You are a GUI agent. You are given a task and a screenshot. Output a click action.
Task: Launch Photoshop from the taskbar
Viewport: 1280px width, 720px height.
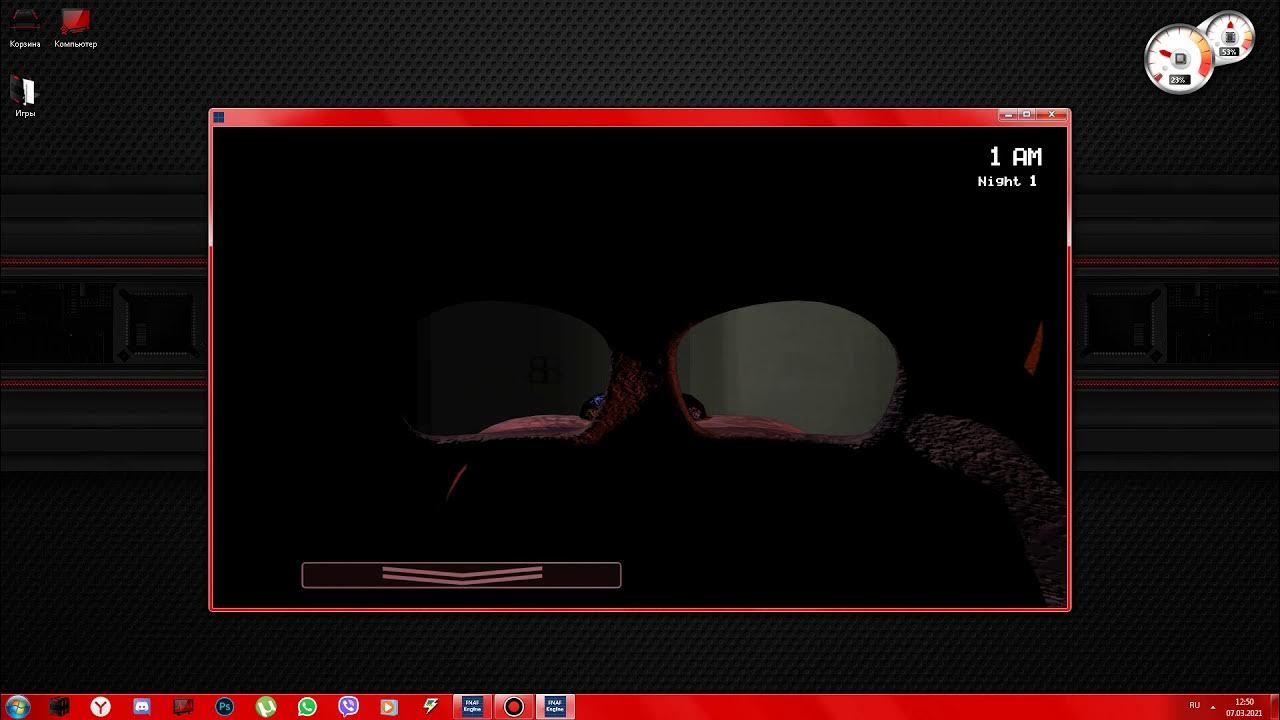pos(225,707)
